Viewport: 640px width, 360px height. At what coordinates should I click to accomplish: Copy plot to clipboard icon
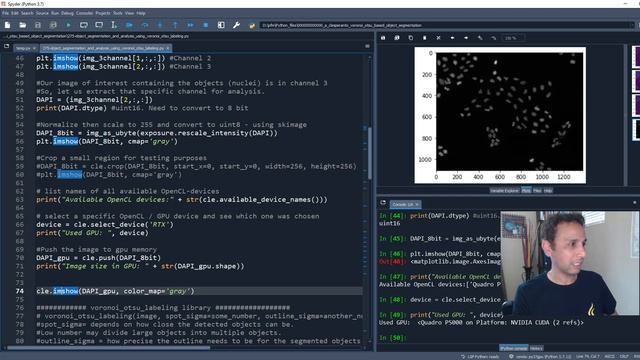[x=411, y=38]
